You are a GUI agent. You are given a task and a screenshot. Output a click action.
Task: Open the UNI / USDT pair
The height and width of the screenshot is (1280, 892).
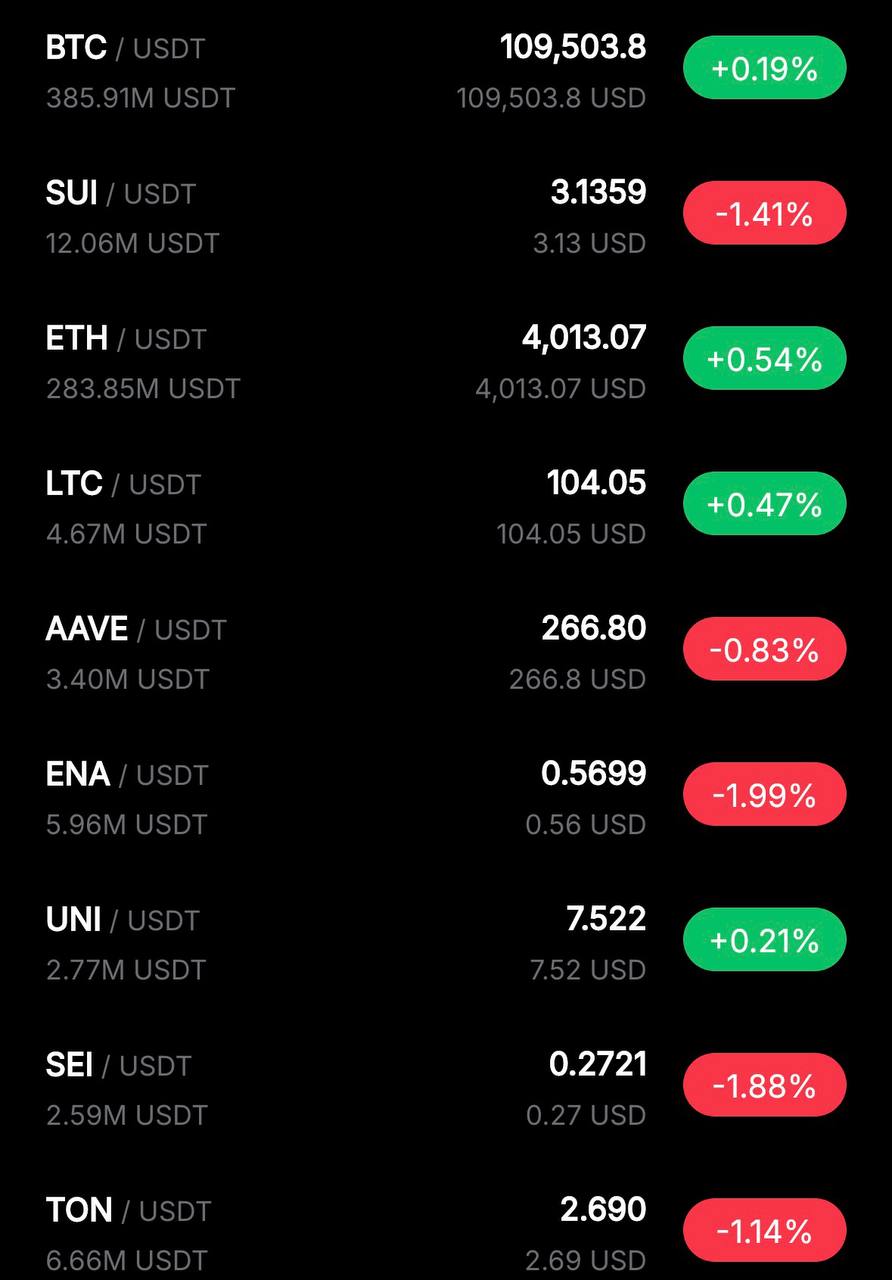446,943
